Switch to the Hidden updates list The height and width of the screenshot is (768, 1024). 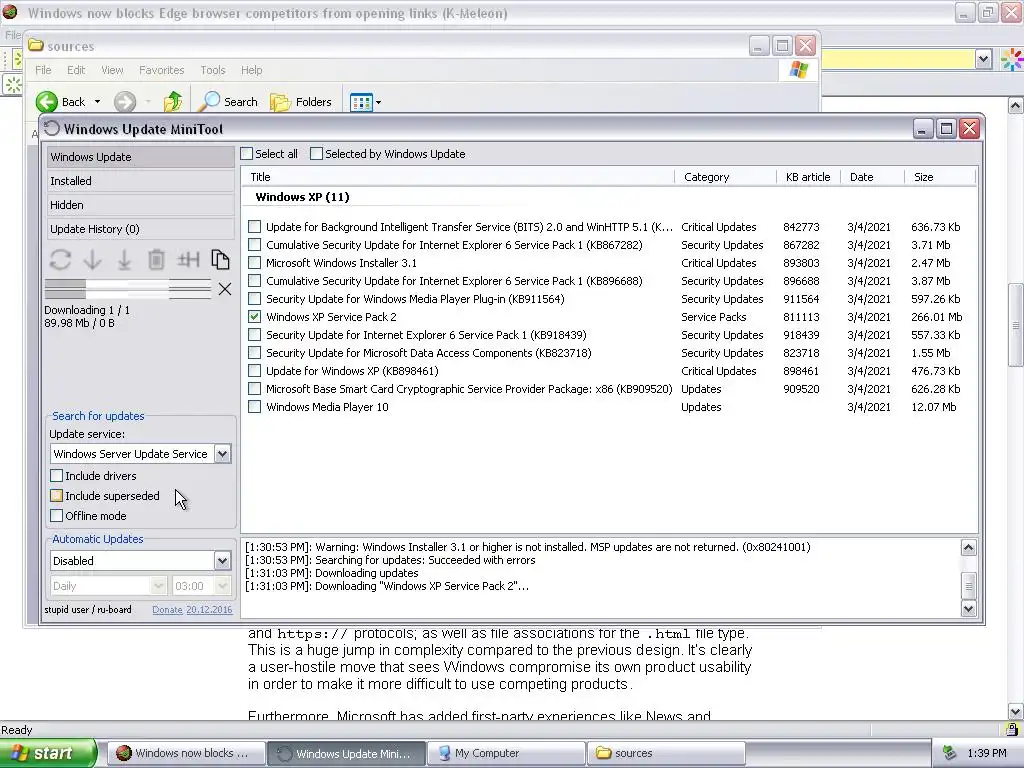140,205
